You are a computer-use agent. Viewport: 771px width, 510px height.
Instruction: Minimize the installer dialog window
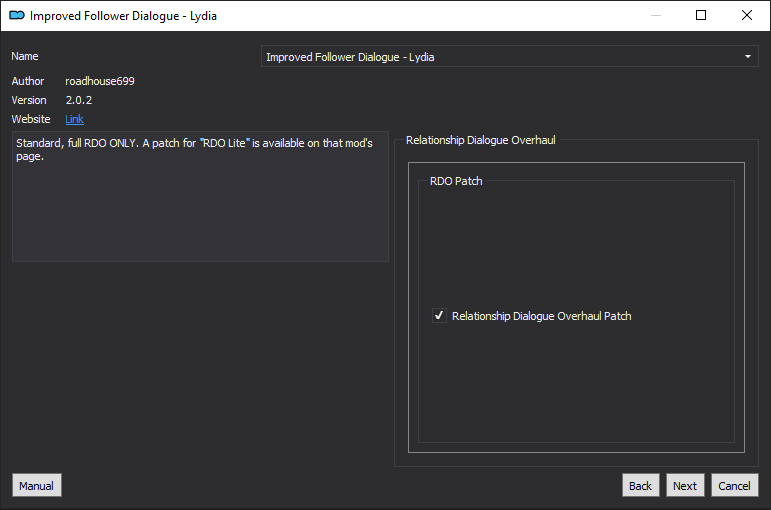(655, 15)
